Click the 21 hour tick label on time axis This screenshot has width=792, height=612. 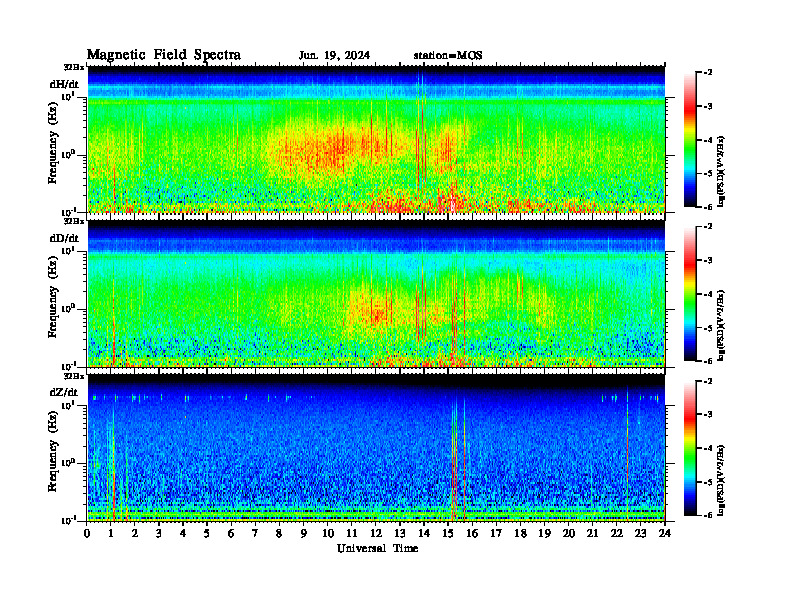point(592,534)
